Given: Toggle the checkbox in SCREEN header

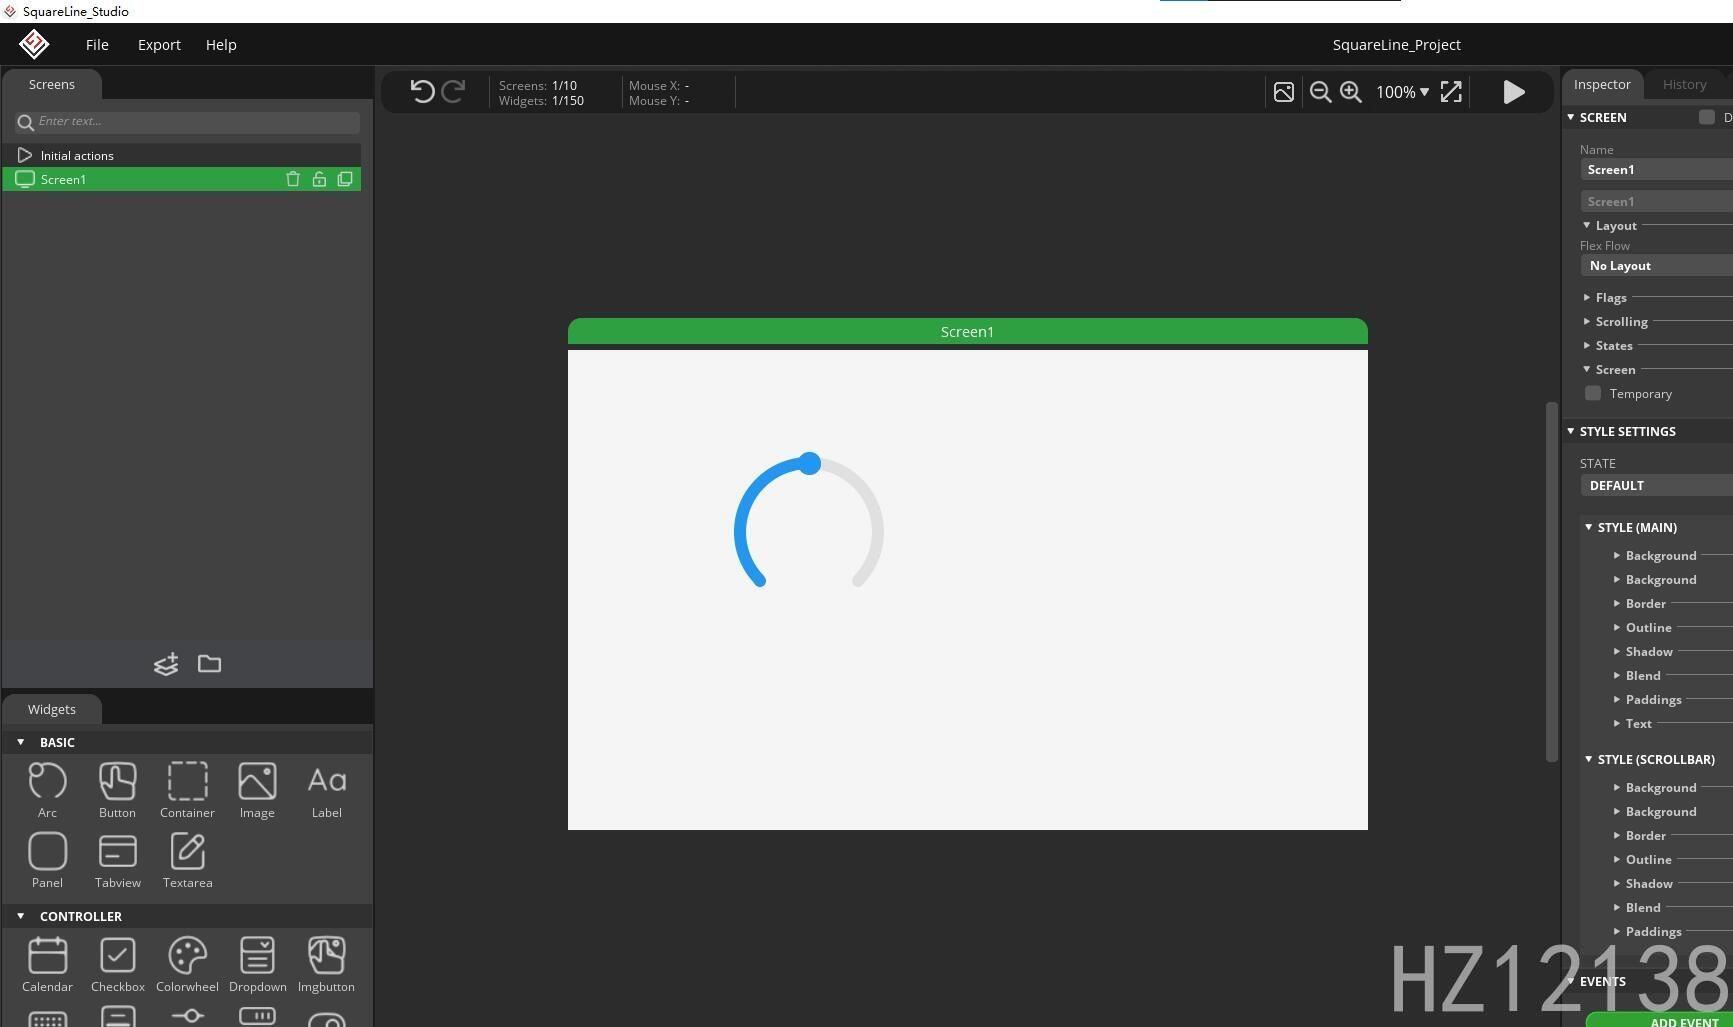Looking at the screenshot, I should [1707, 117].
